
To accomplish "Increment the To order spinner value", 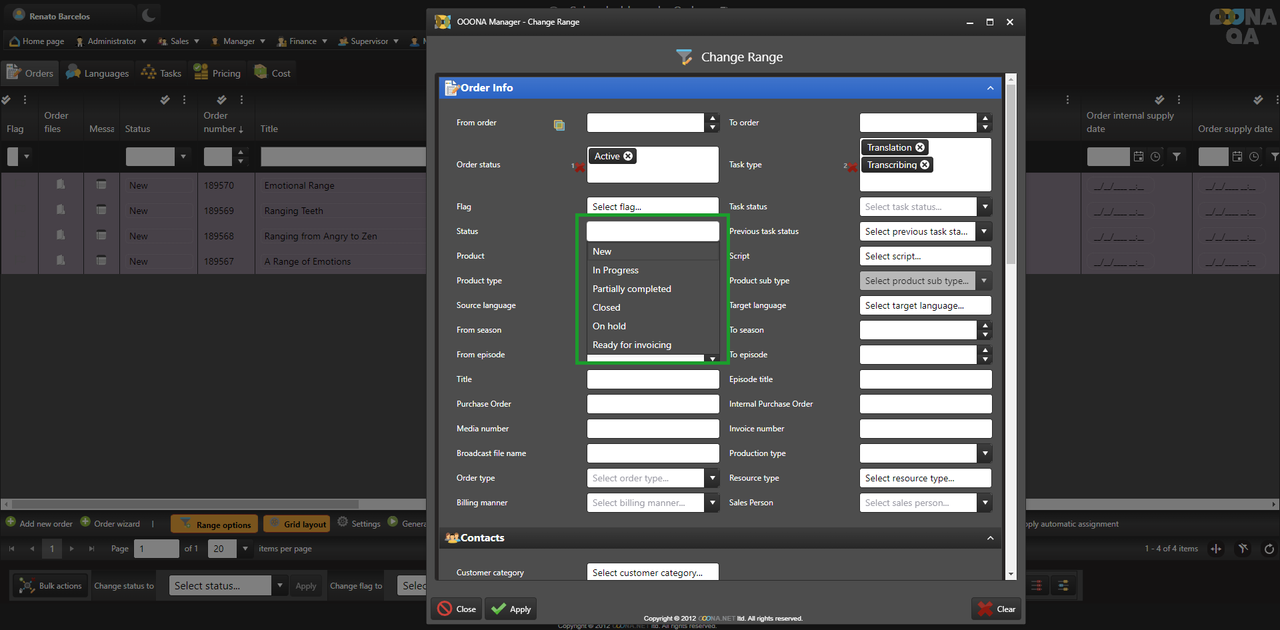I will (x=985, y=118).
